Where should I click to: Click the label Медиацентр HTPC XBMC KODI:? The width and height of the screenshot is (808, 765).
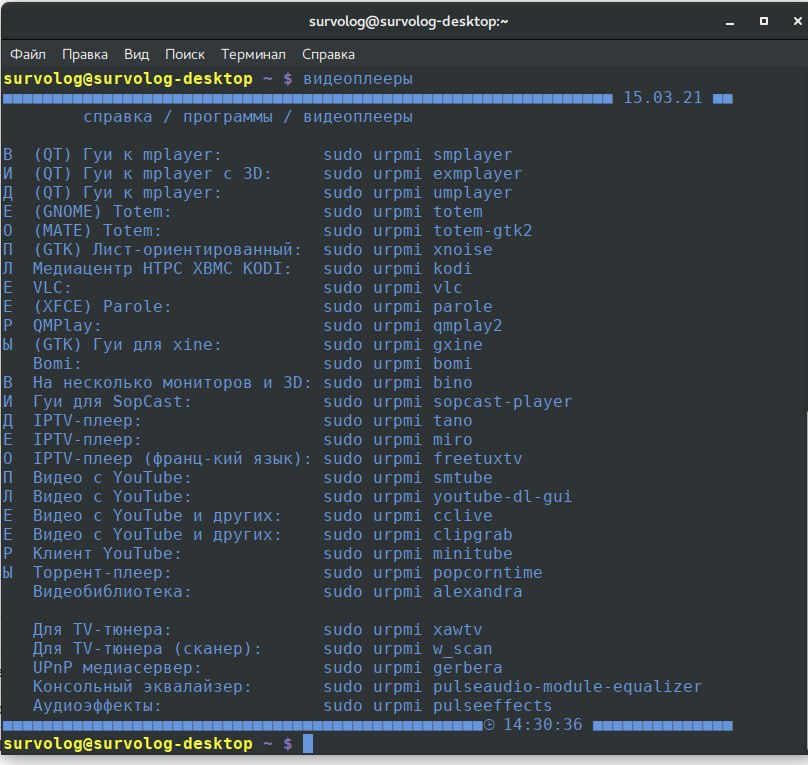pyautogui.click(x=162, y=269)
